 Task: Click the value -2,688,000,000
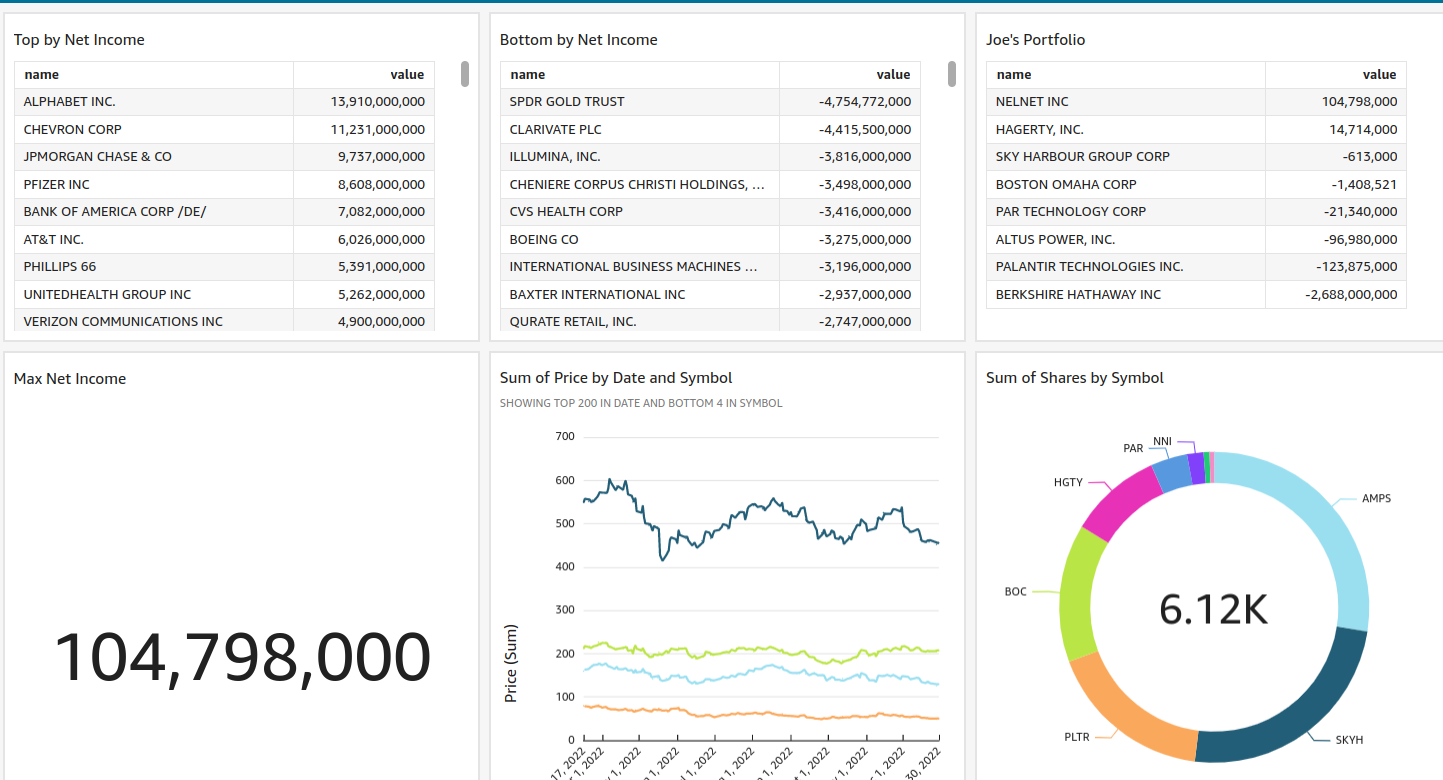(1351, 295)
